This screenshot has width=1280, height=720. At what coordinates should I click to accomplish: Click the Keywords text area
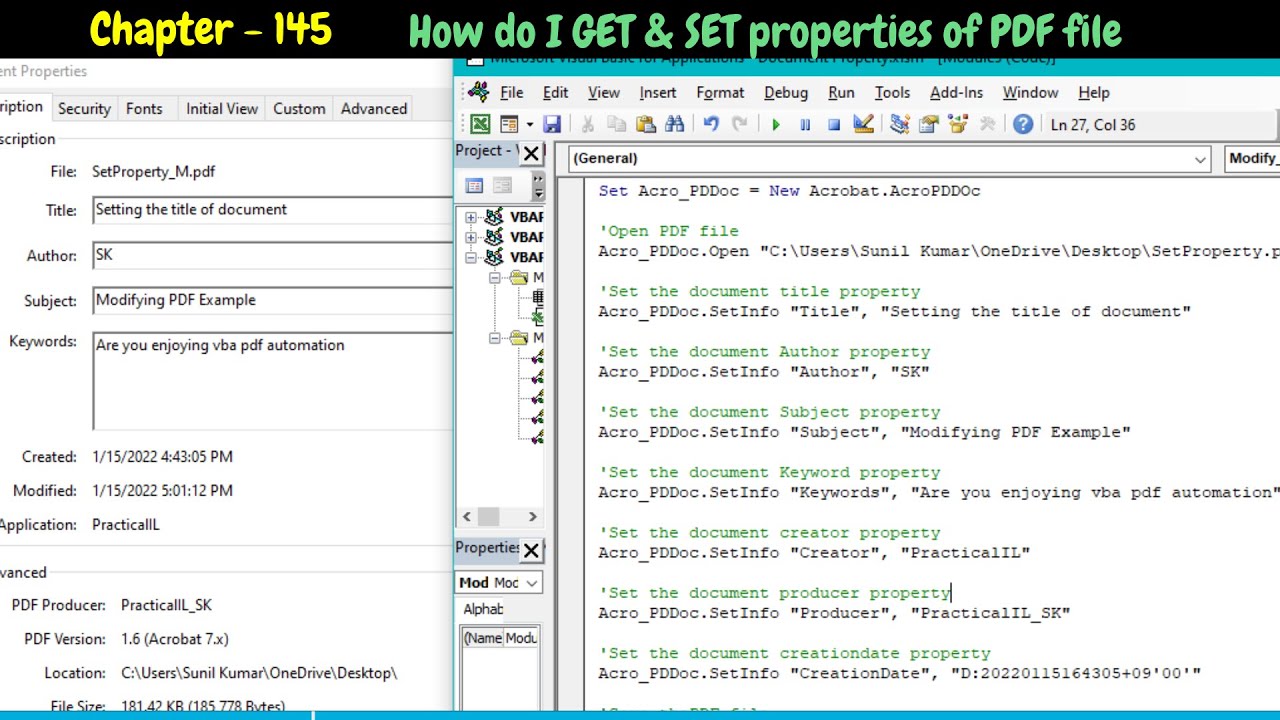point(273,380)
